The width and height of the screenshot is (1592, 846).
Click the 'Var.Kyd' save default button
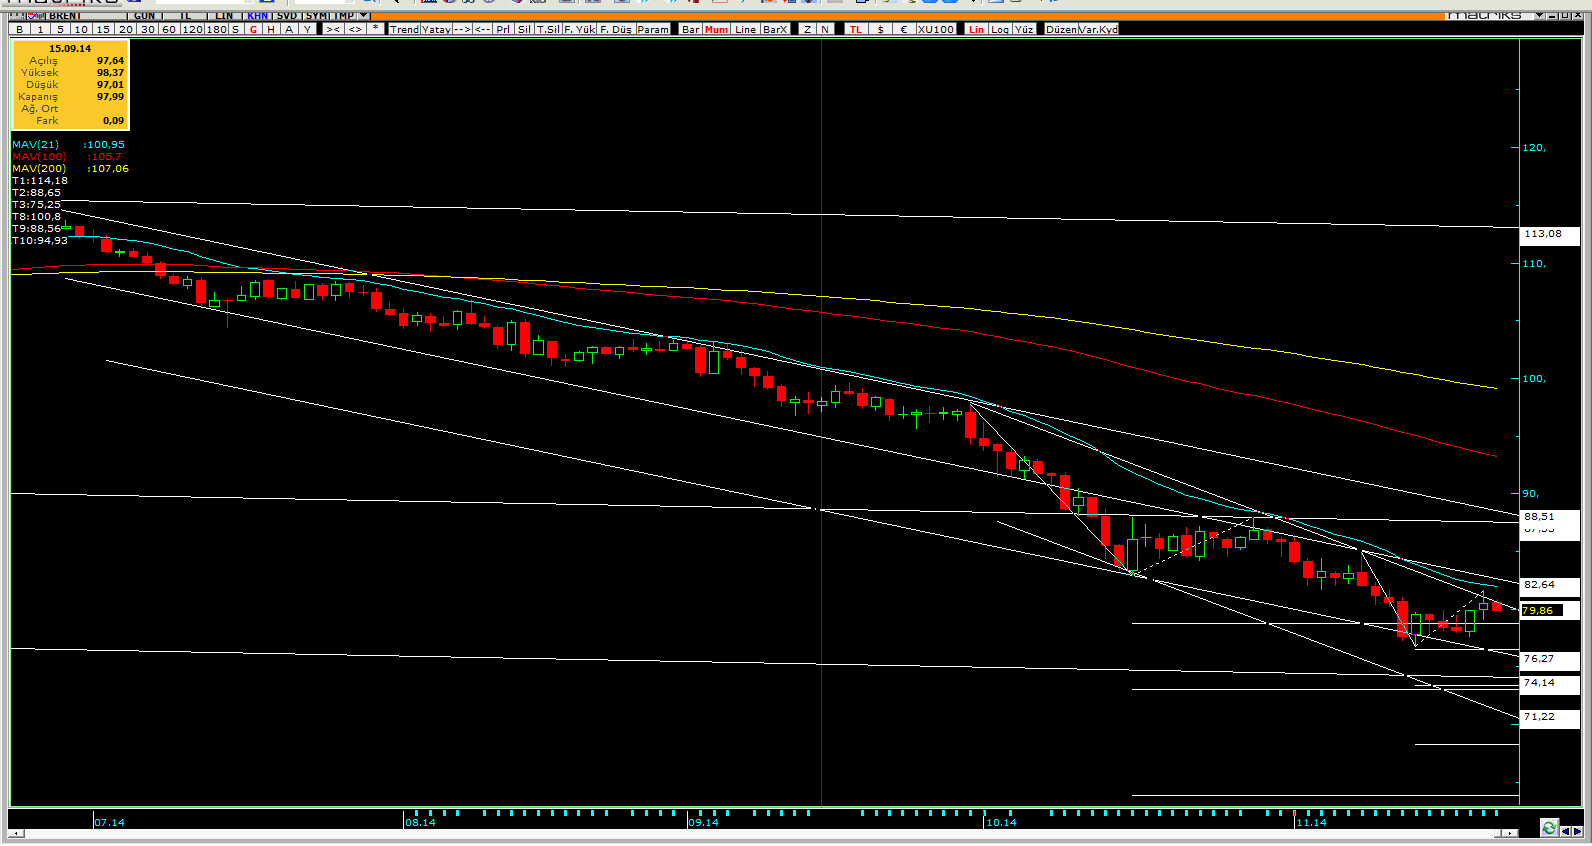click(1098, 29)
